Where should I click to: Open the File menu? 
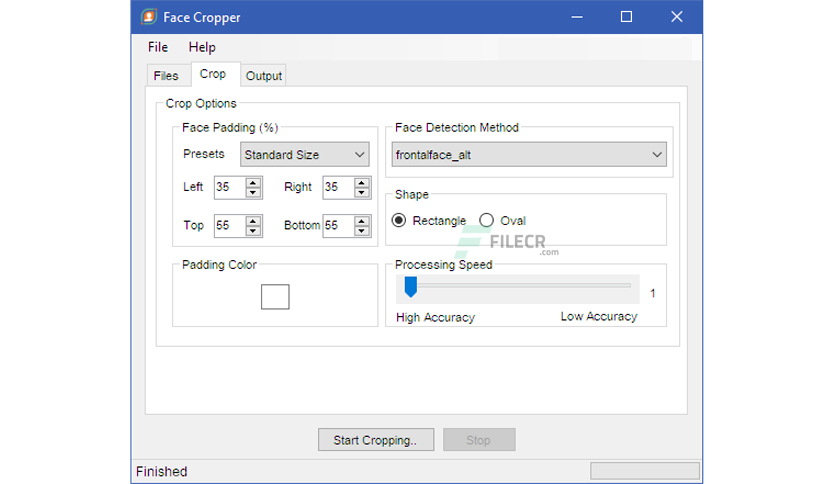click(158, 47)
